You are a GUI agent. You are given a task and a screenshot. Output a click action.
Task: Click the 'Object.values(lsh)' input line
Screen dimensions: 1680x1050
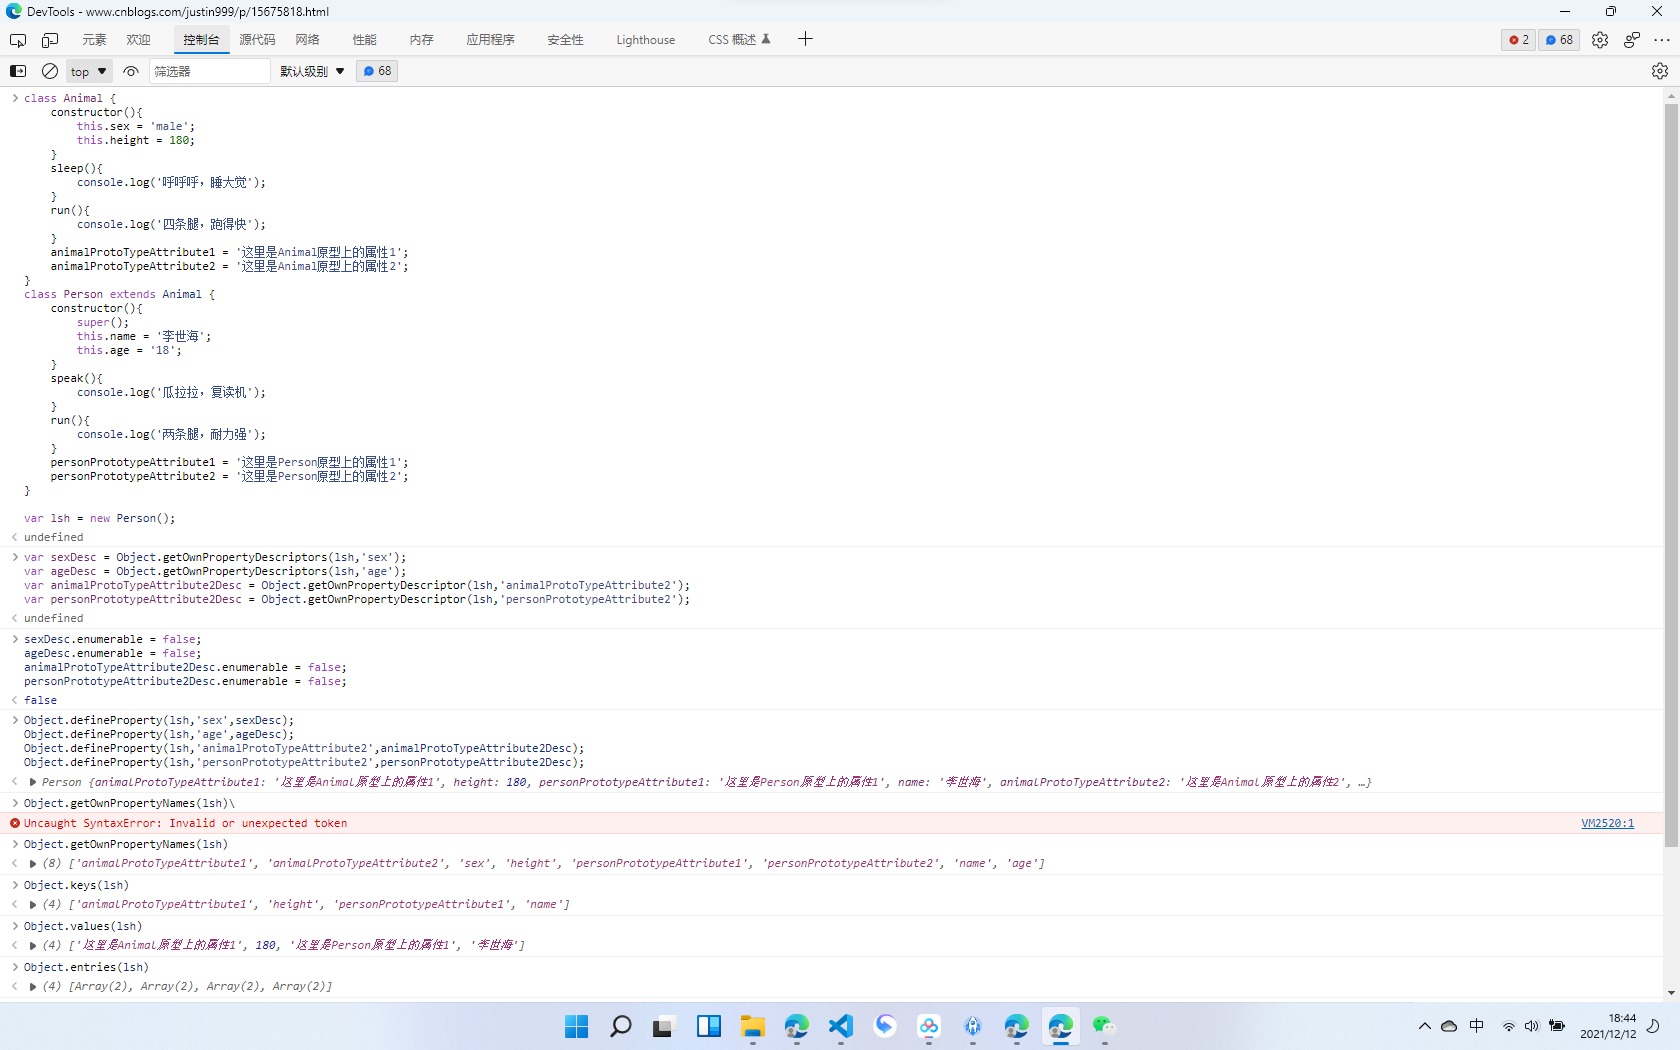click(83, 926)
